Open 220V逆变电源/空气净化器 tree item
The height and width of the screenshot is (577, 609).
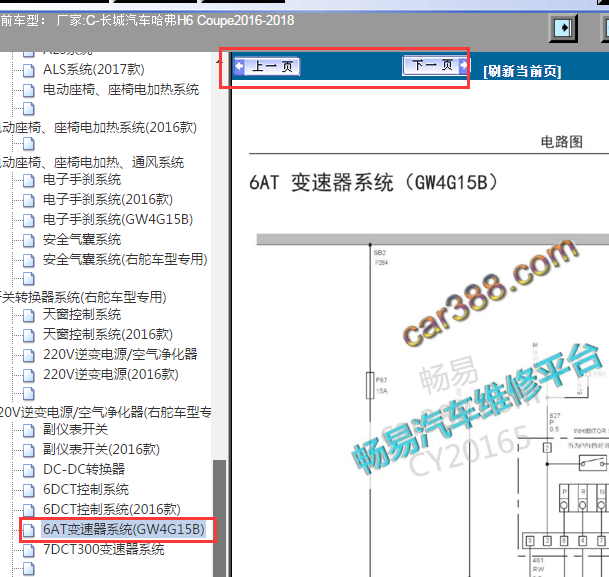coord(120,355)
